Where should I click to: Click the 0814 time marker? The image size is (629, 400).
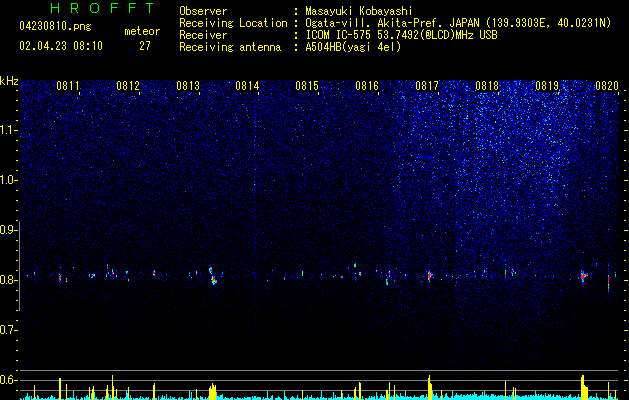click(247, 86)
